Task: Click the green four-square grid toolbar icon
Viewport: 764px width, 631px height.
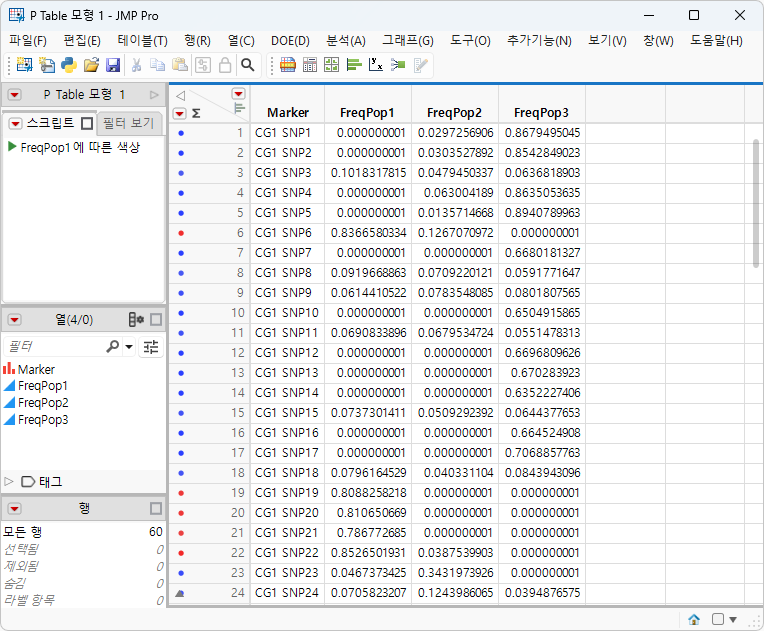Action: pyautogui.click(x=331, y=65)
